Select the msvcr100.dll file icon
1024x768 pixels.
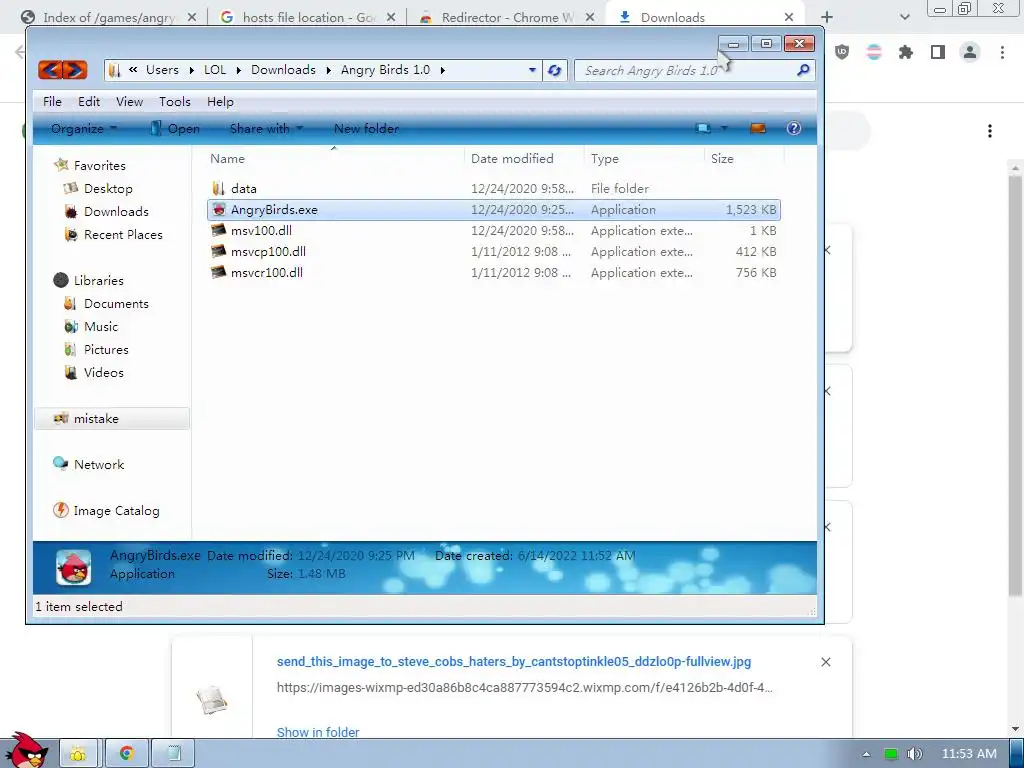tap(219, 272)
